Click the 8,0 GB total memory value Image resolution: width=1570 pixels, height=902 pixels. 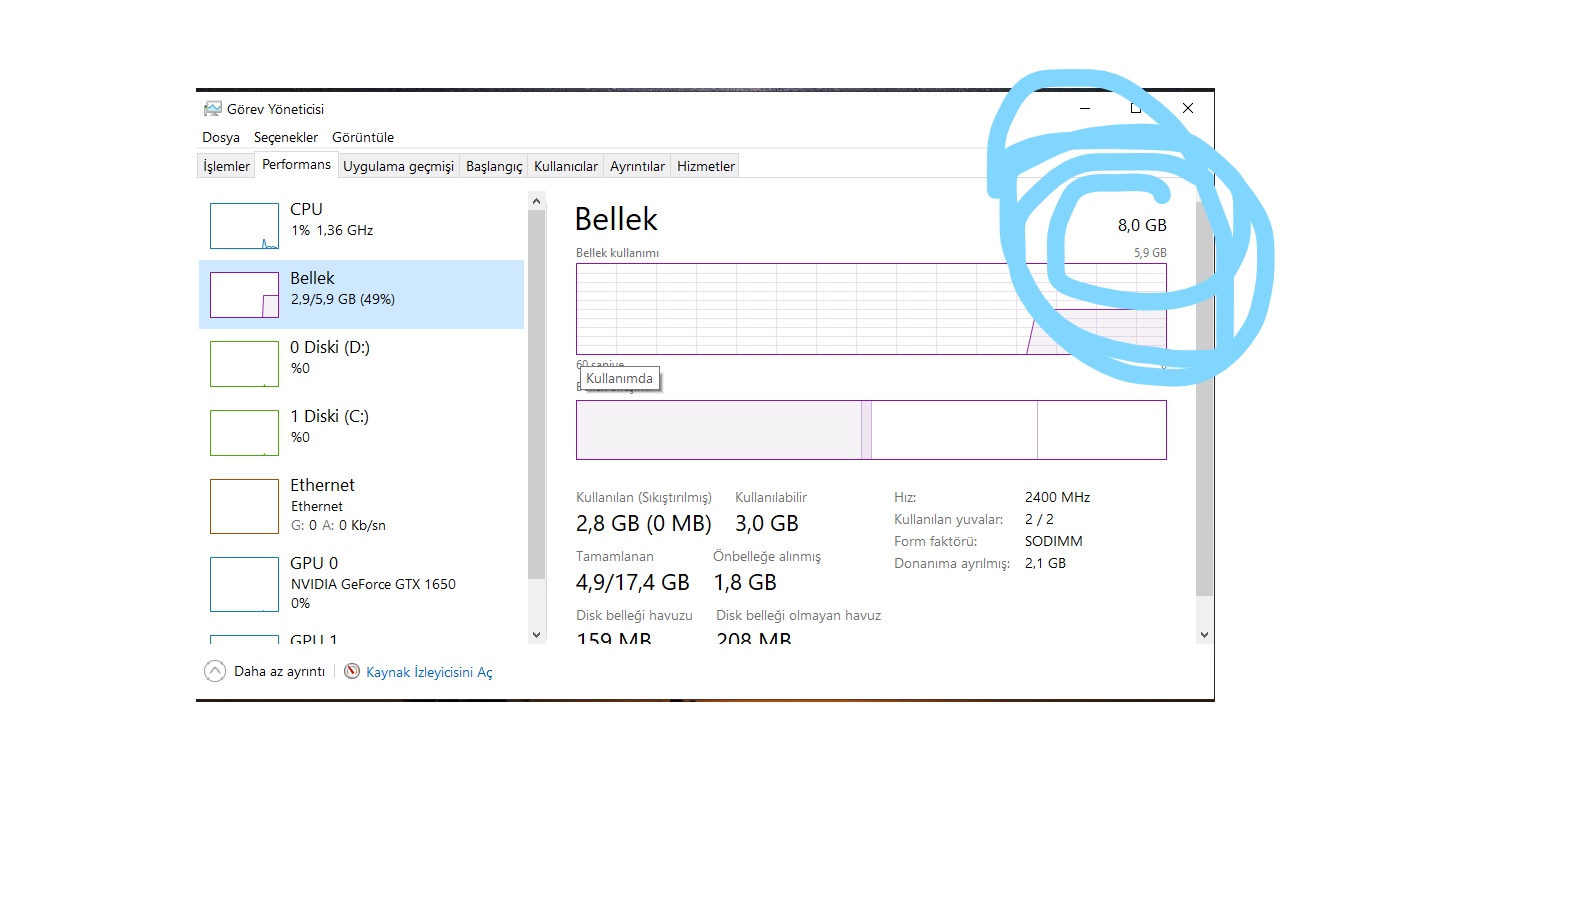(x=1142, y=225)
